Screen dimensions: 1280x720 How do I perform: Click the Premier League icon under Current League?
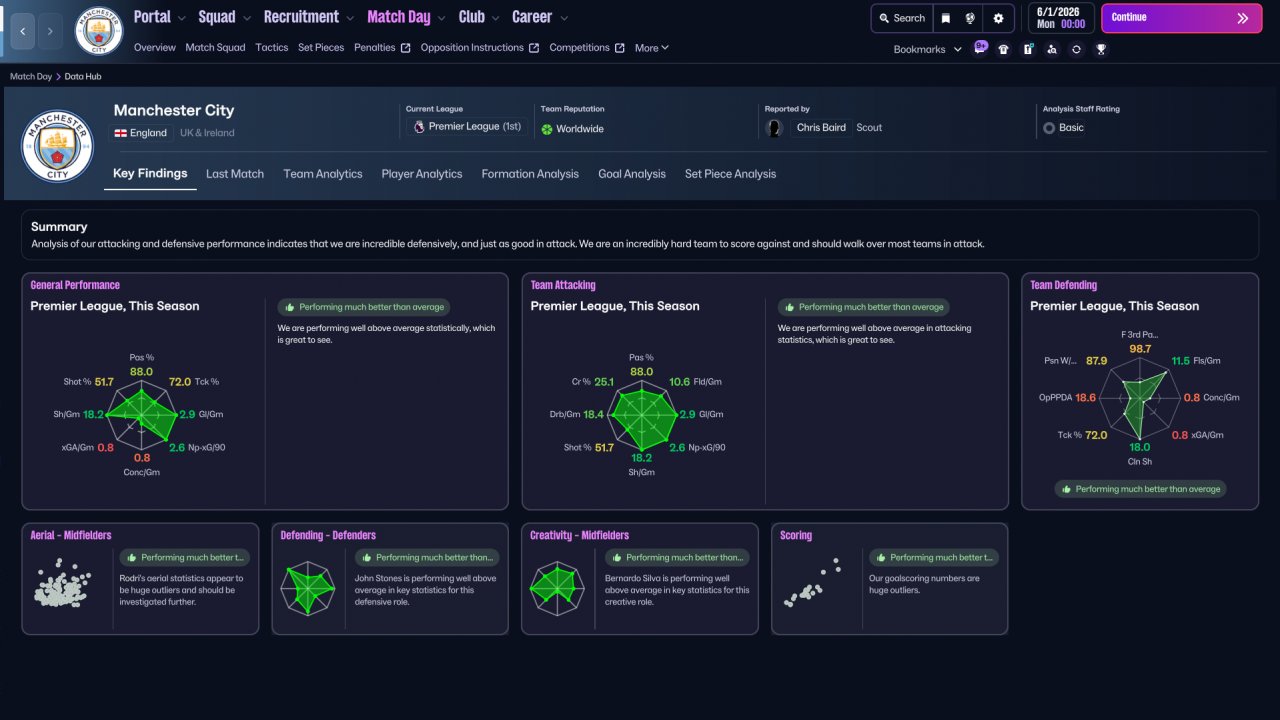(419, 127)
